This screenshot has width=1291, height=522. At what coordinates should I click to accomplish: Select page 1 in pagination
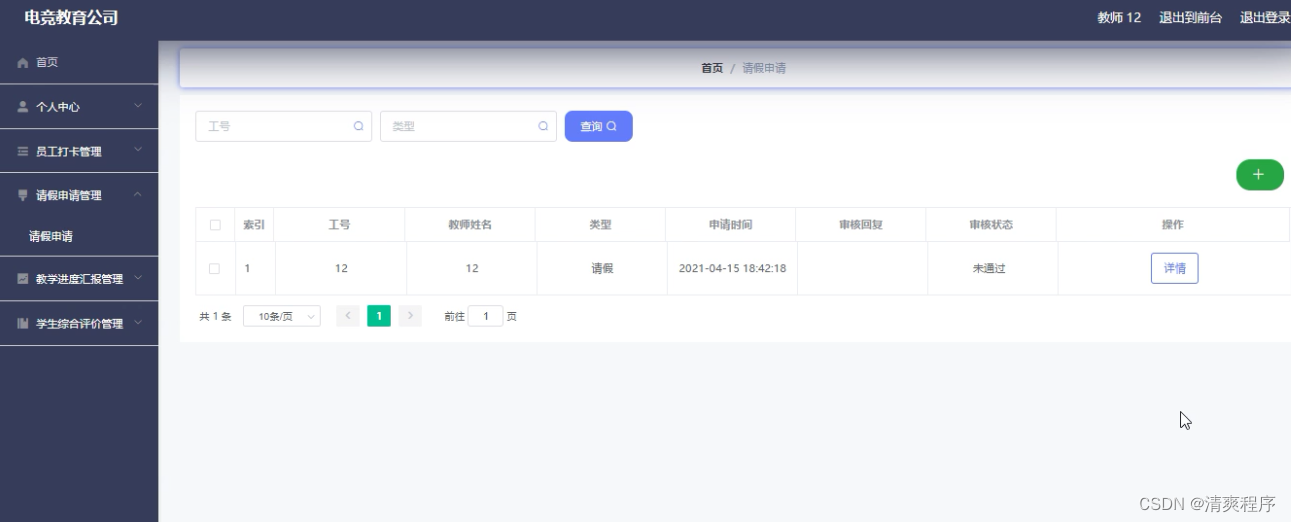click(379, 316)
